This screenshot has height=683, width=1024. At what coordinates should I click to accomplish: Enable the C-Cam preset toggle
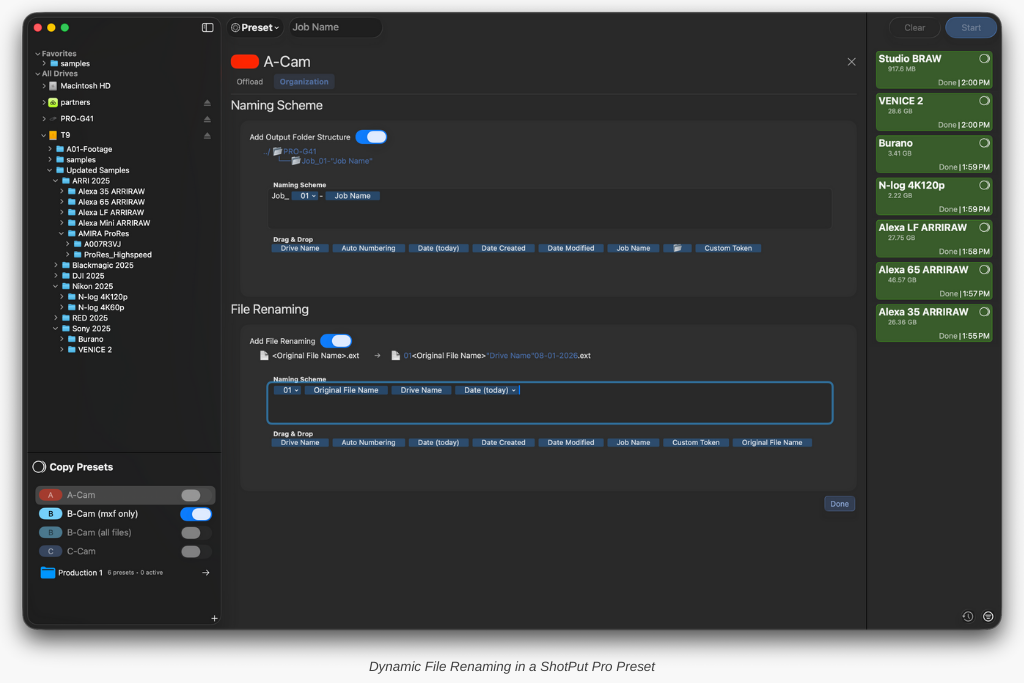(x=196, y=551)
